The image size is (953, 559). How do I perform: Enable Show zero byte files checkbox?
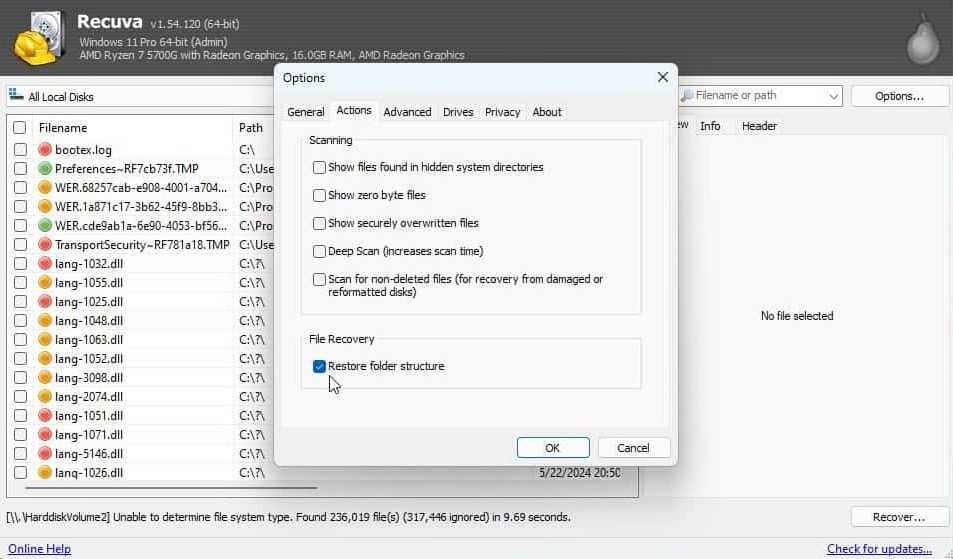coord(319,195)
